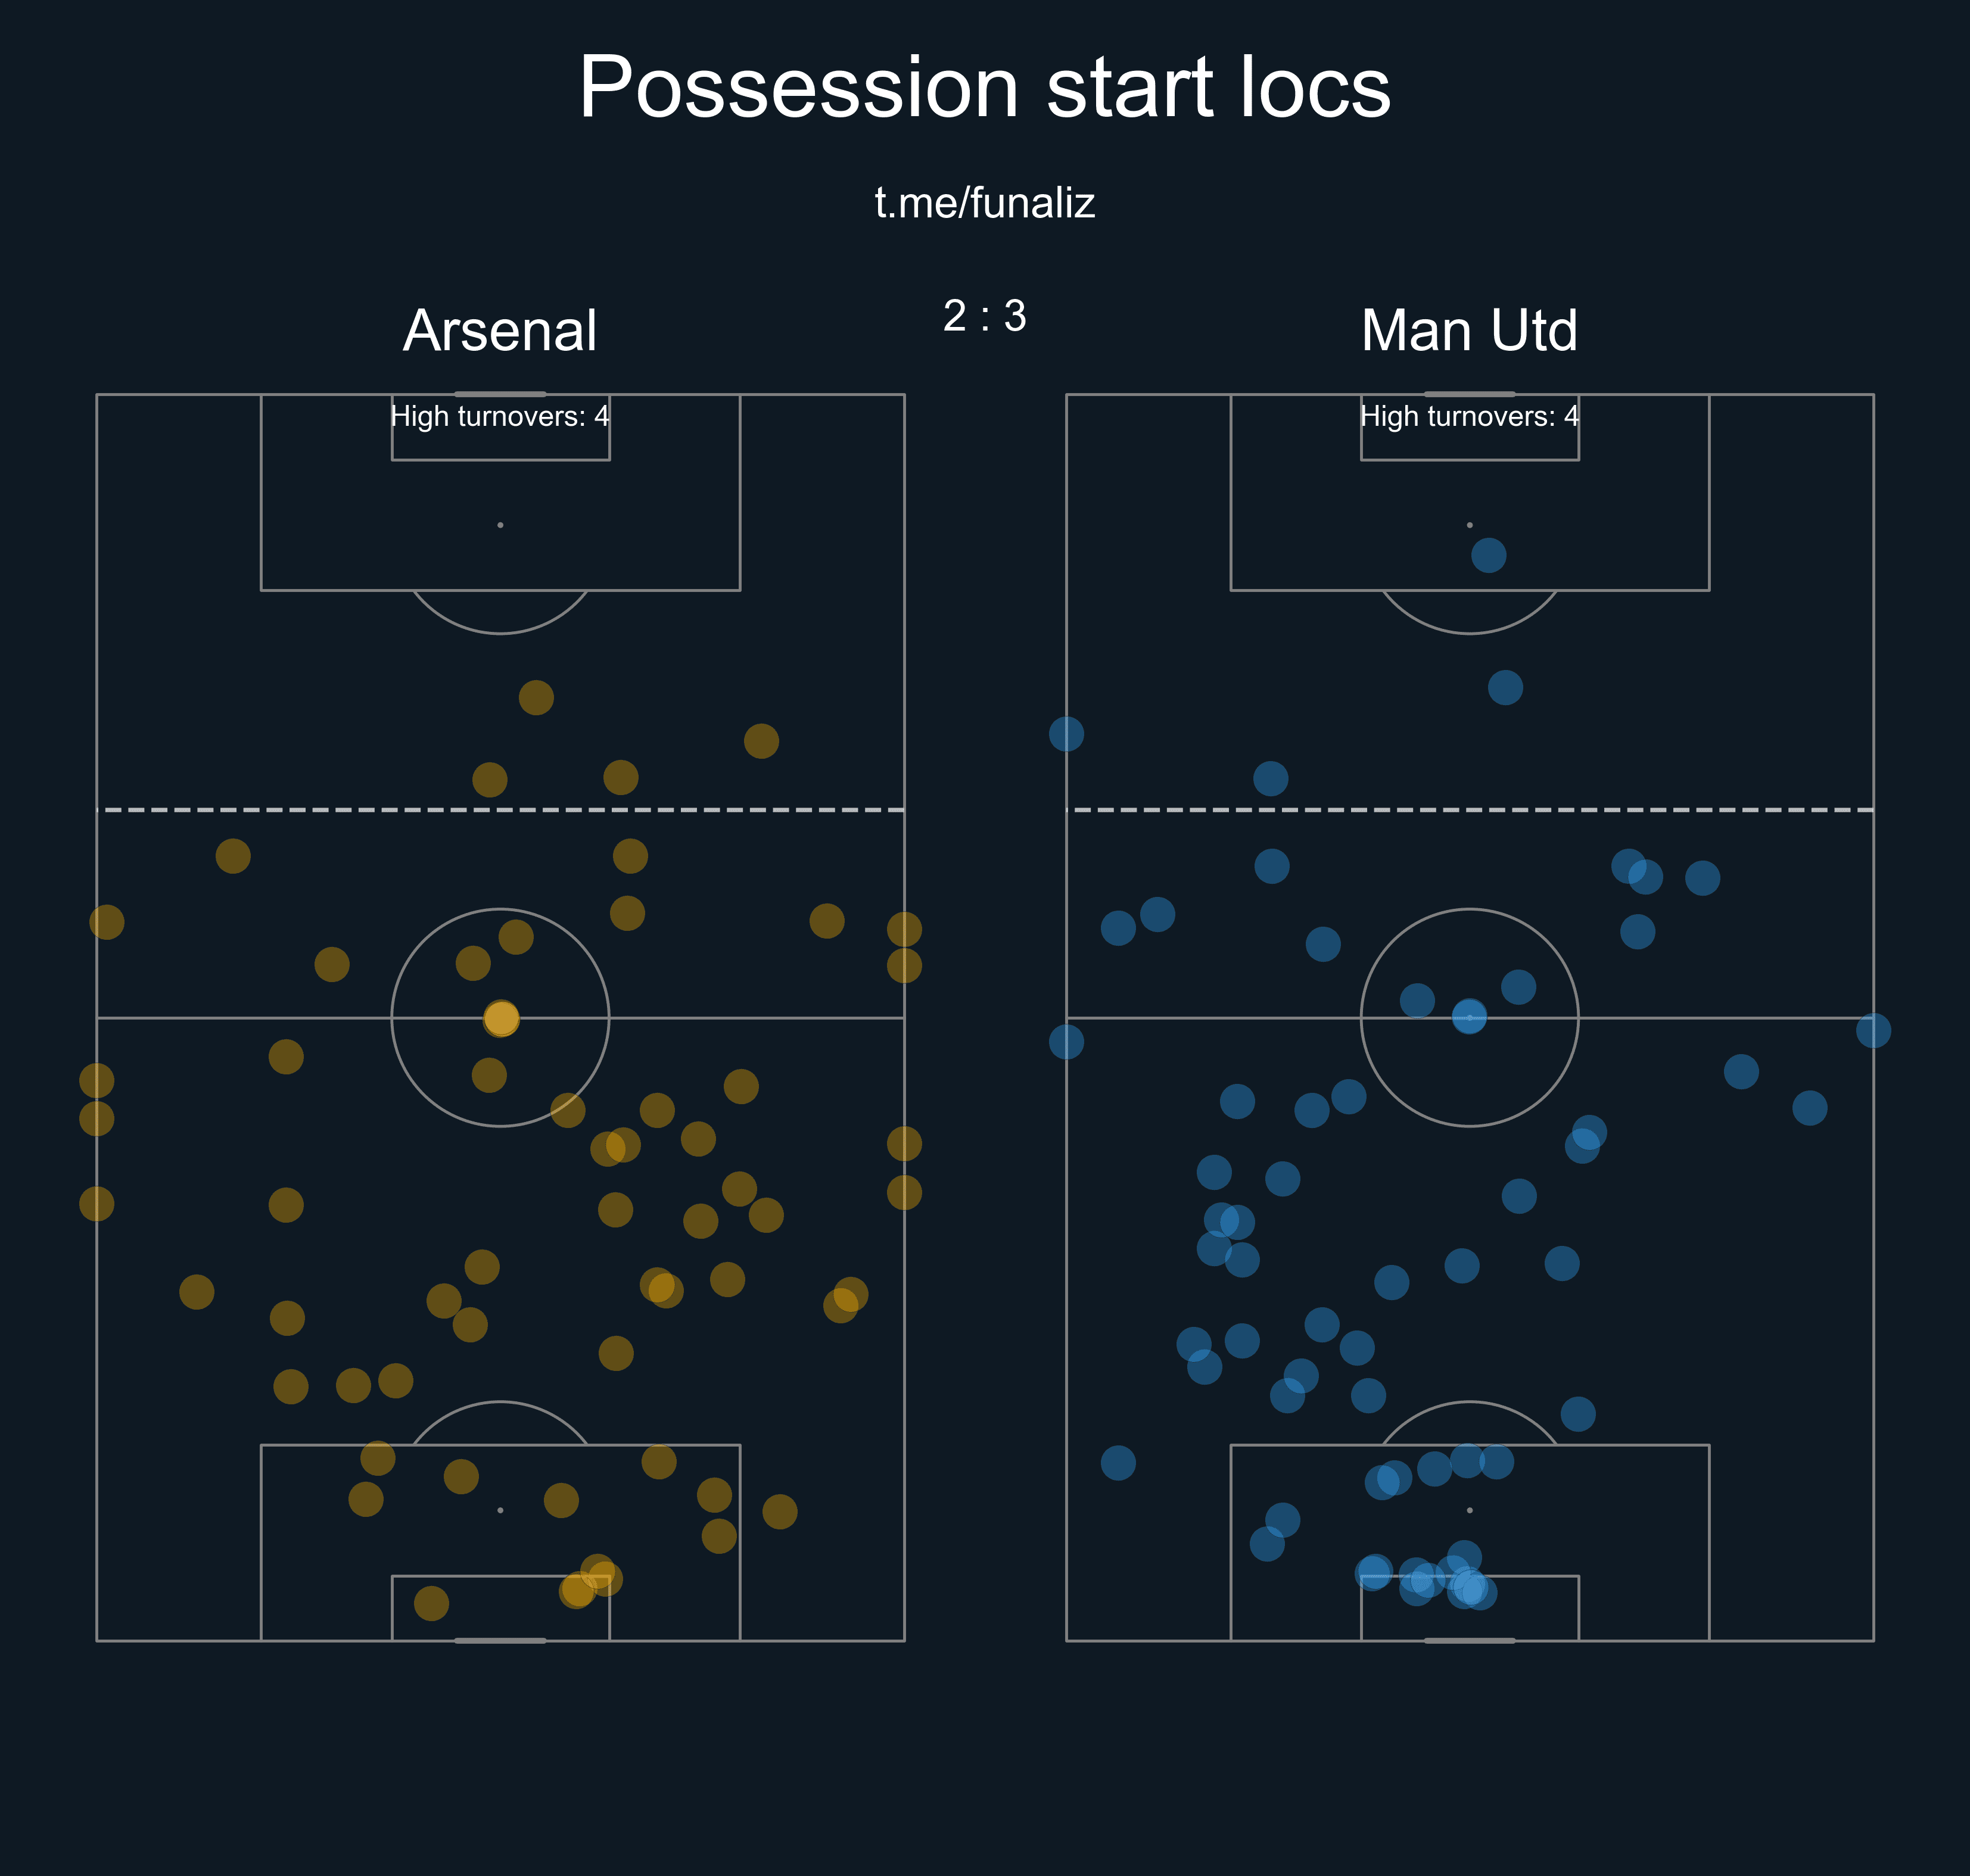Open the t.me/funaliz link
This screenshot has width=1970, height=1876.
point(984,203)
